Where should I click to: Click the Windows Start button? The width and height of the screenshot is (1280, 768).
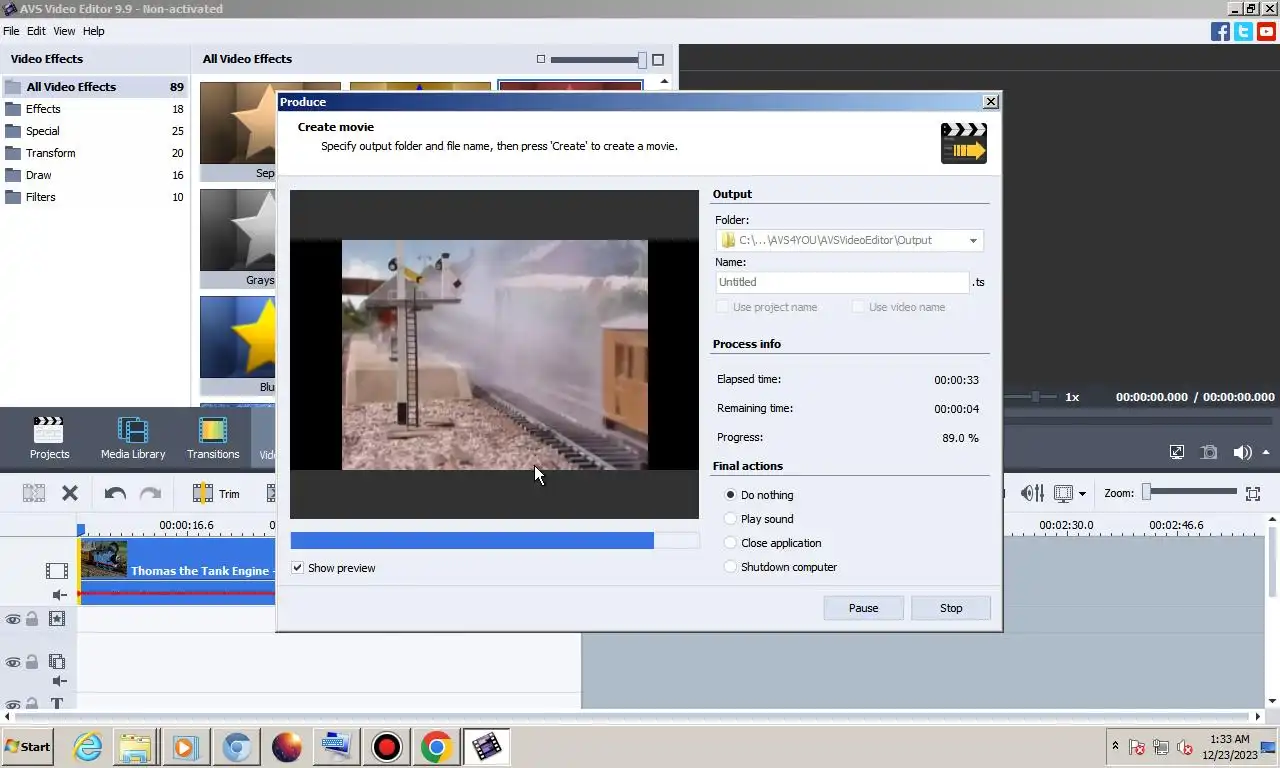pyautogui.click(x=28, y=746)
